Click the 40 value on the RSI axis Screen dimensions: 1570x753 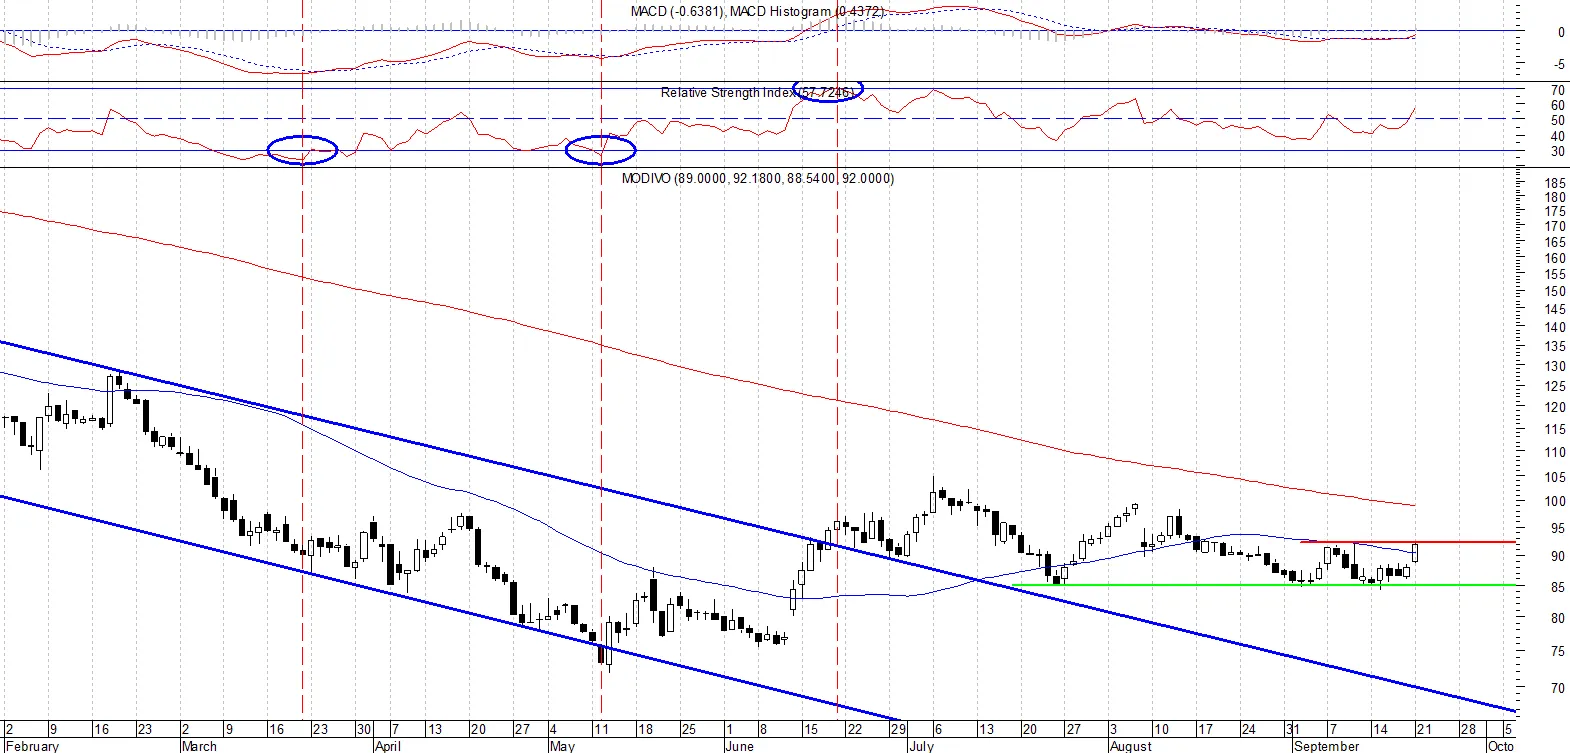coord(1558,136)
